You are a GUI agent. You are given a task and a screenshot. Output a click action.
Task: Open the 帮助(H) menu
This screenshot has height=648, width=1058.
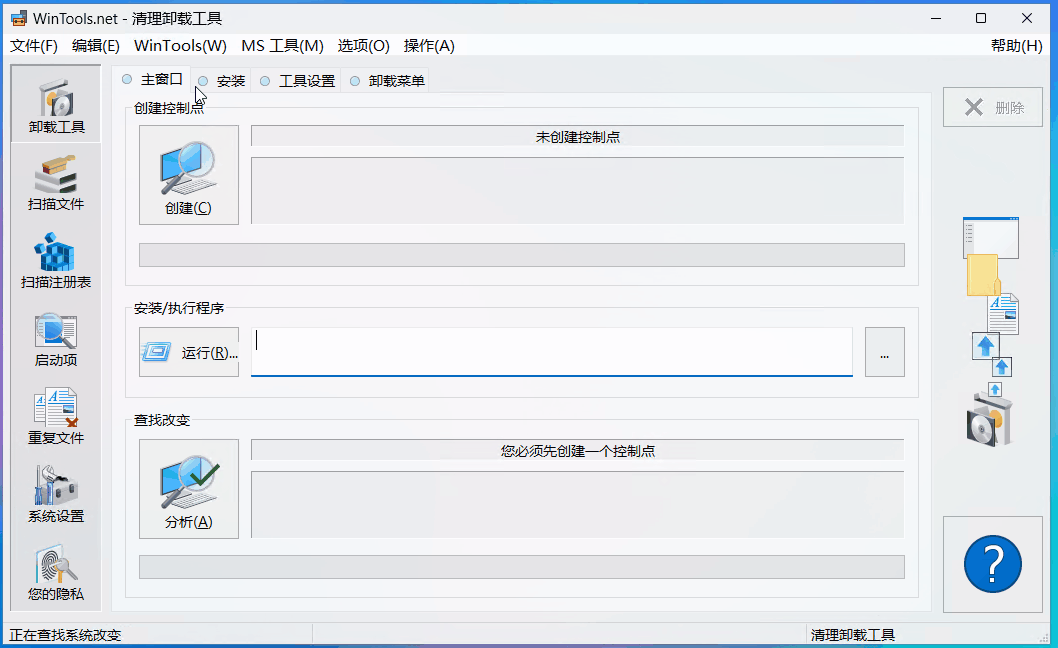point(1017,46)
